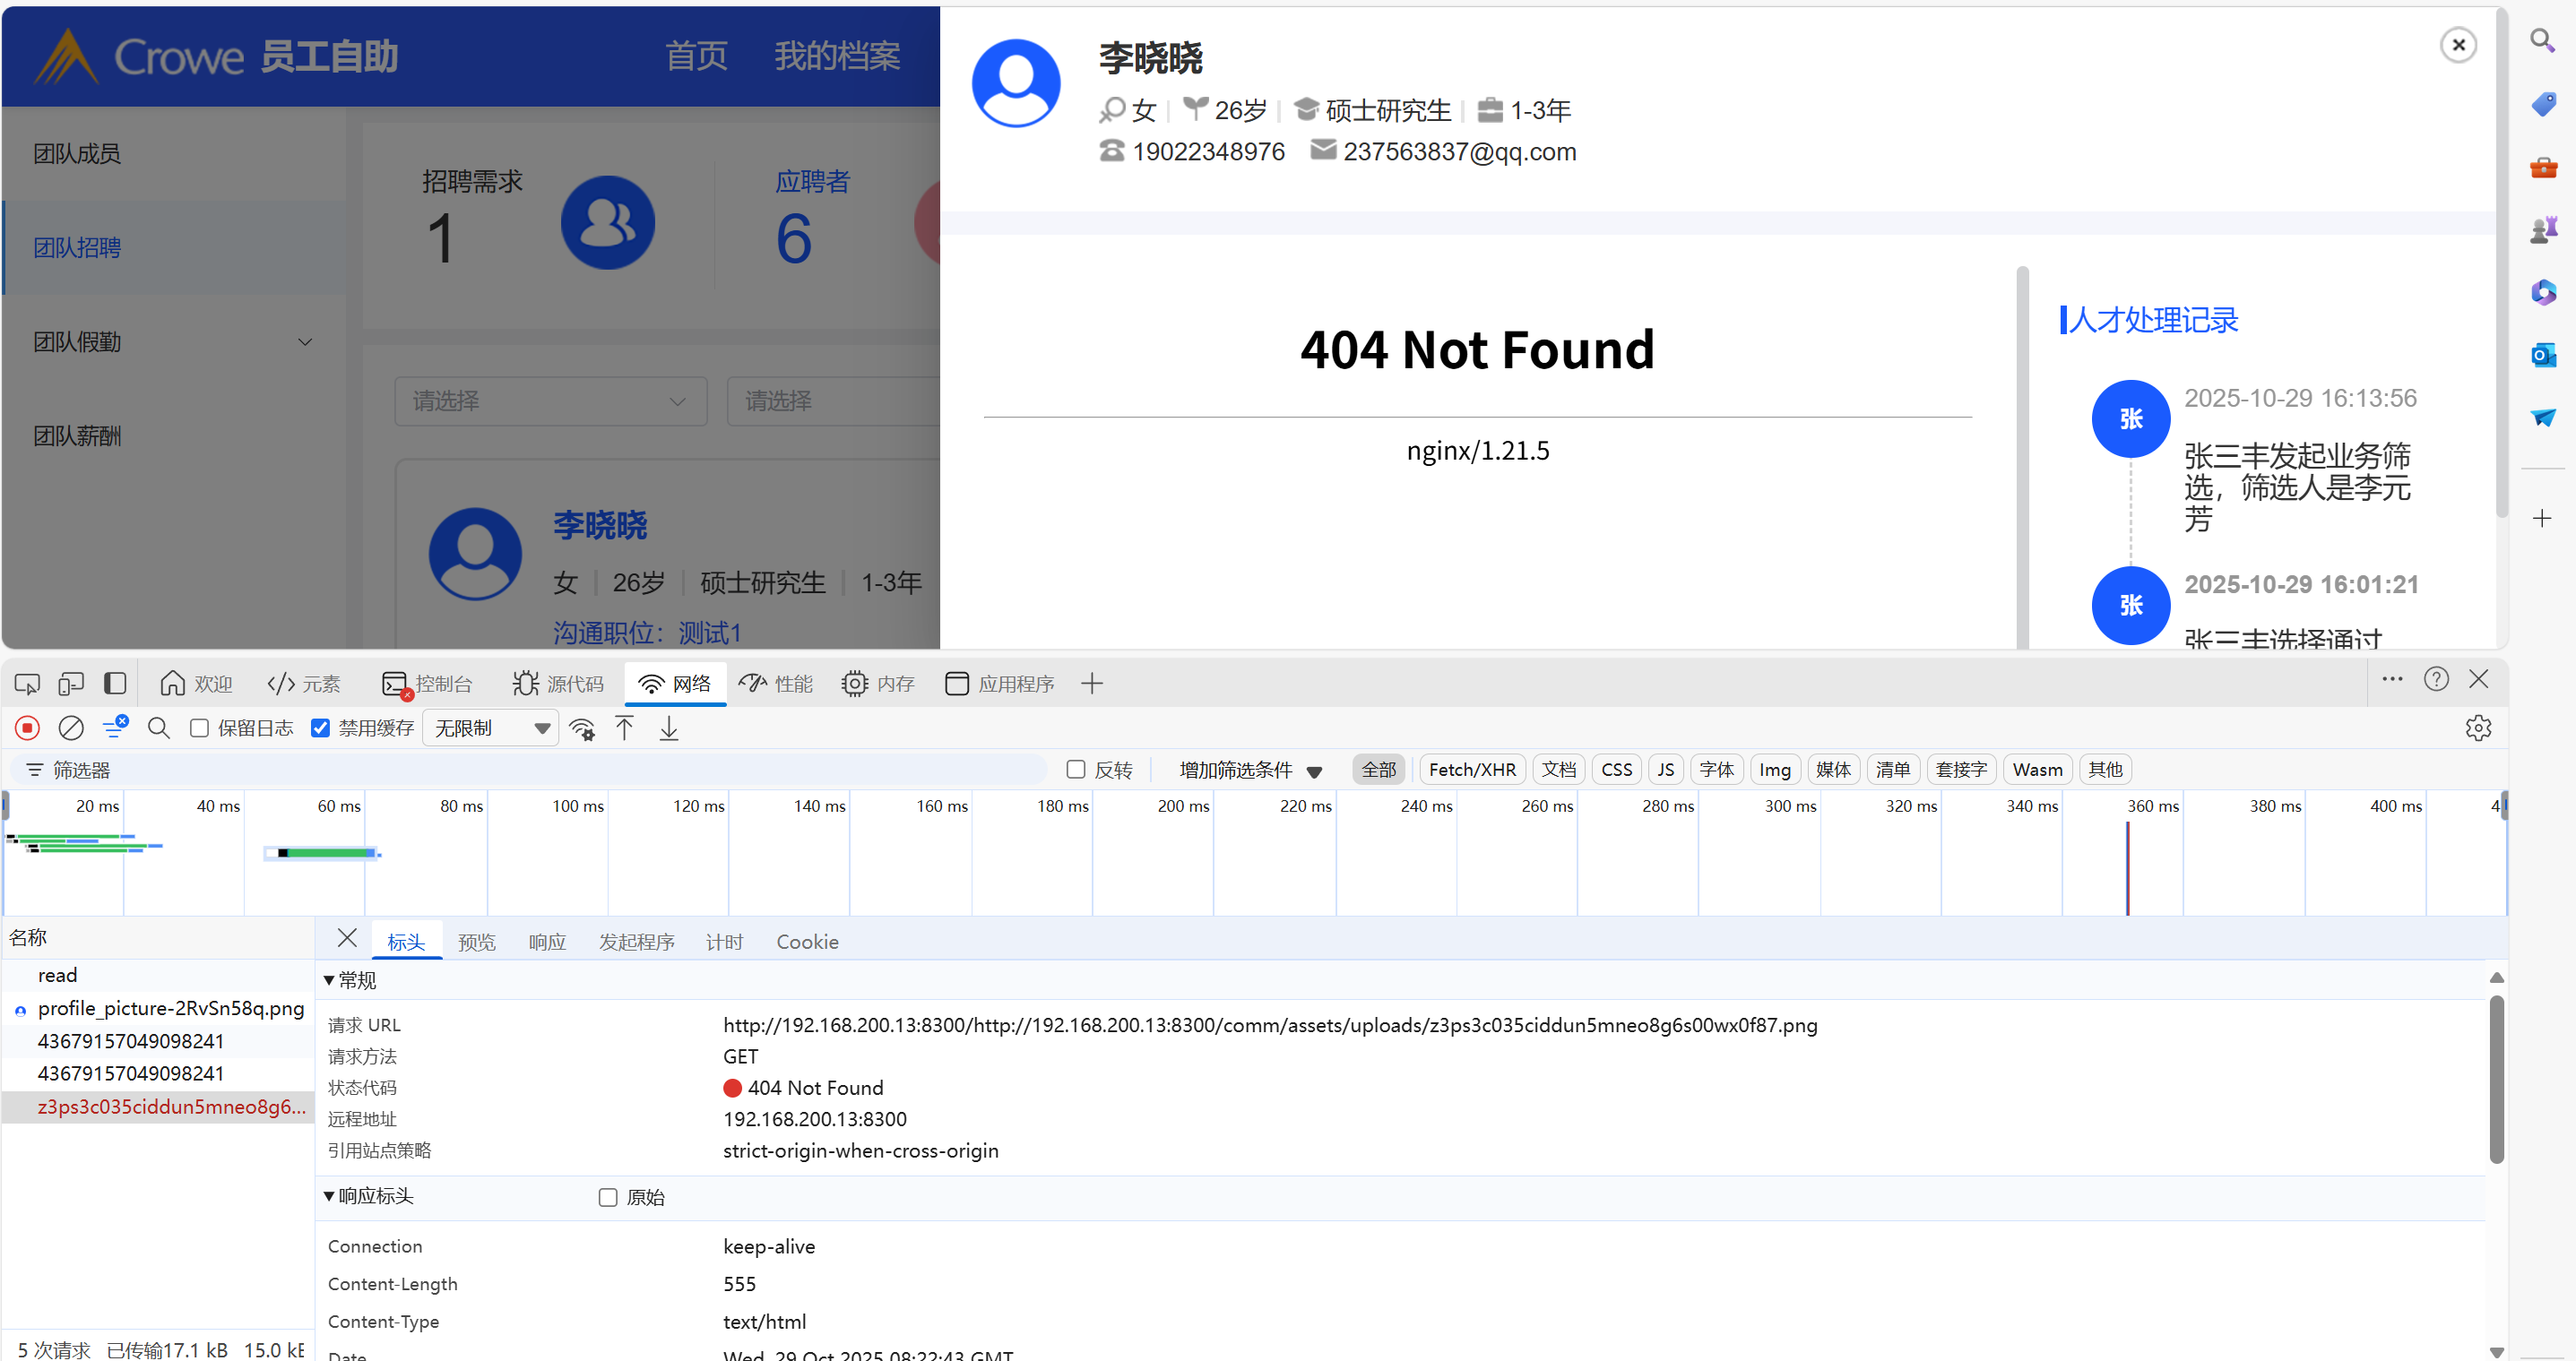
Task: Toggle device emulation icon in DevTools
Action: click(x=71, y=684)
